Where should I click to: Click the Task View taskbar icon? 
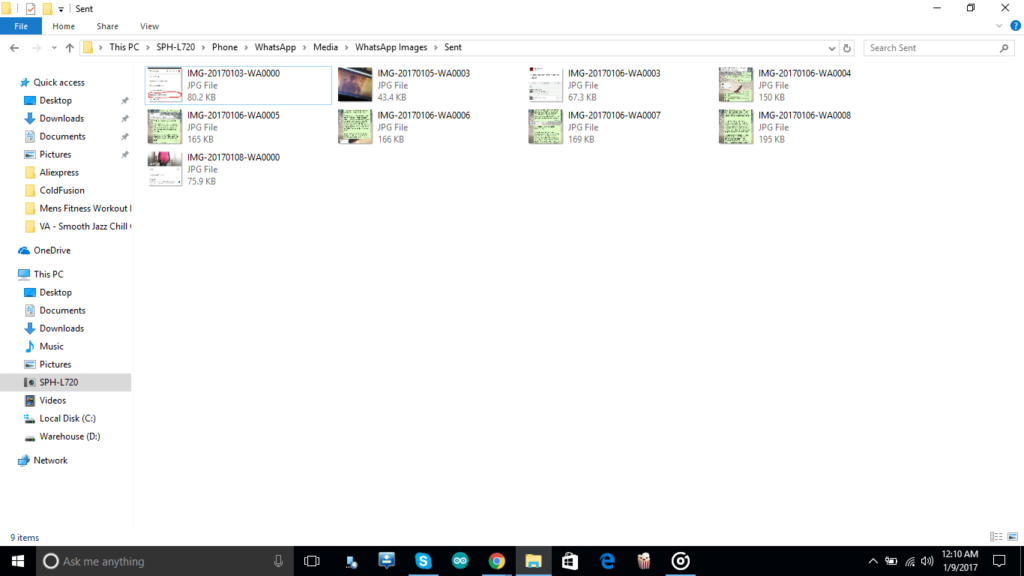click(x=311, y=561)
